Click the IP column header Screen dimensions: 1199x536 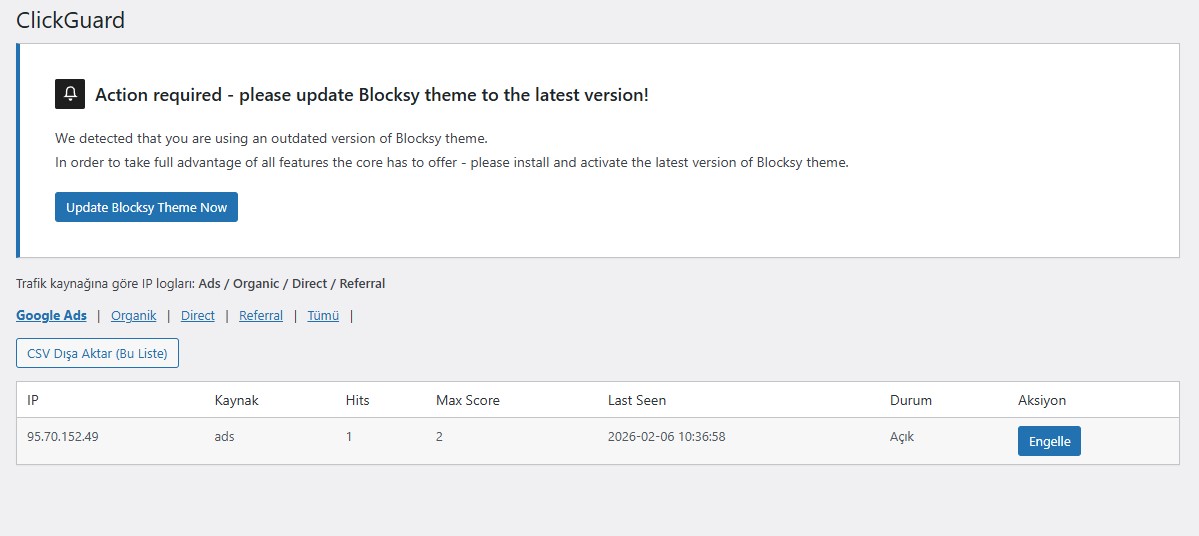pyautogui.click(x=33, y=400)
